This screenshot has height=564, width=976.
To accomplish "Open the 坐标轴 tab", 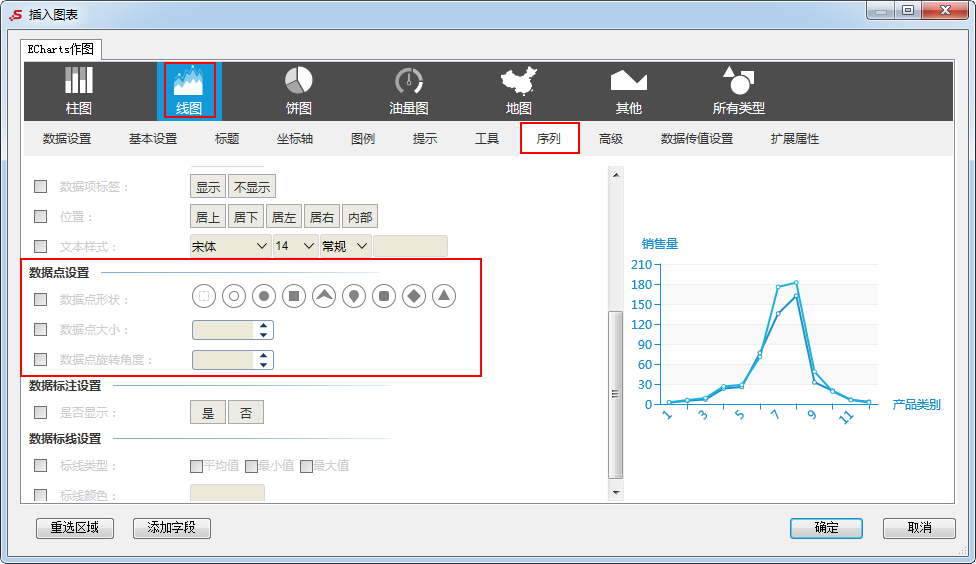I will click(x=295, y=139).
